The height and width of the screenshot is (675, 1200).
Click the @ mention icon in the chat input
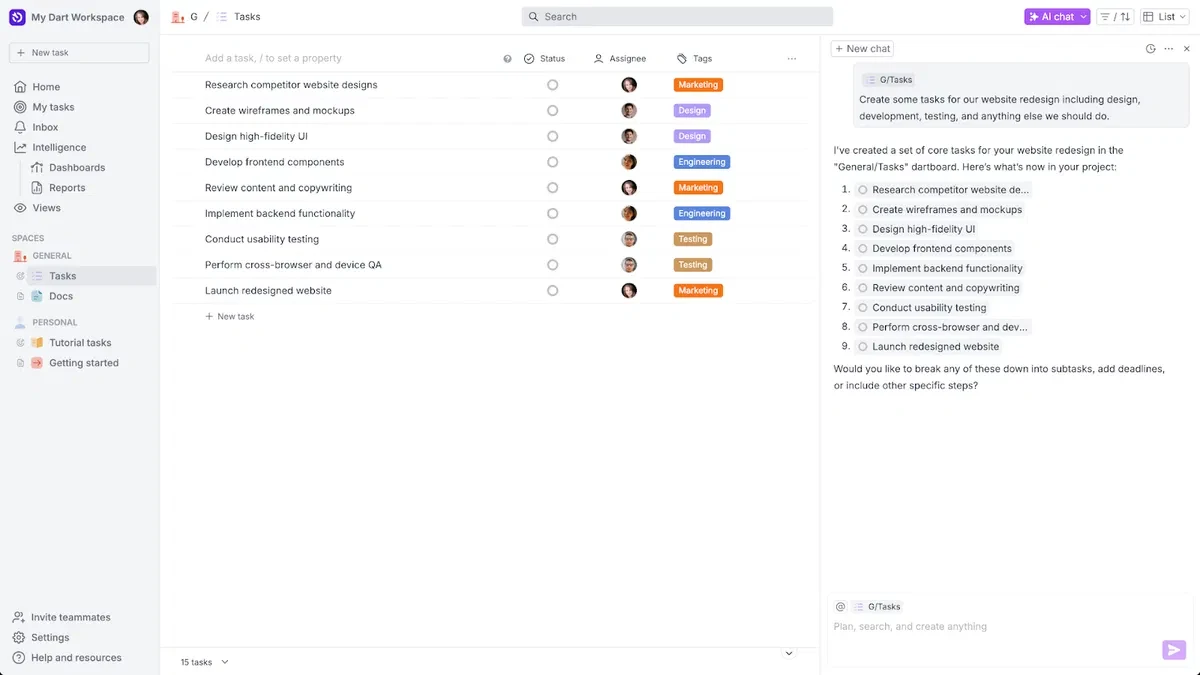[x=840, y=607]
